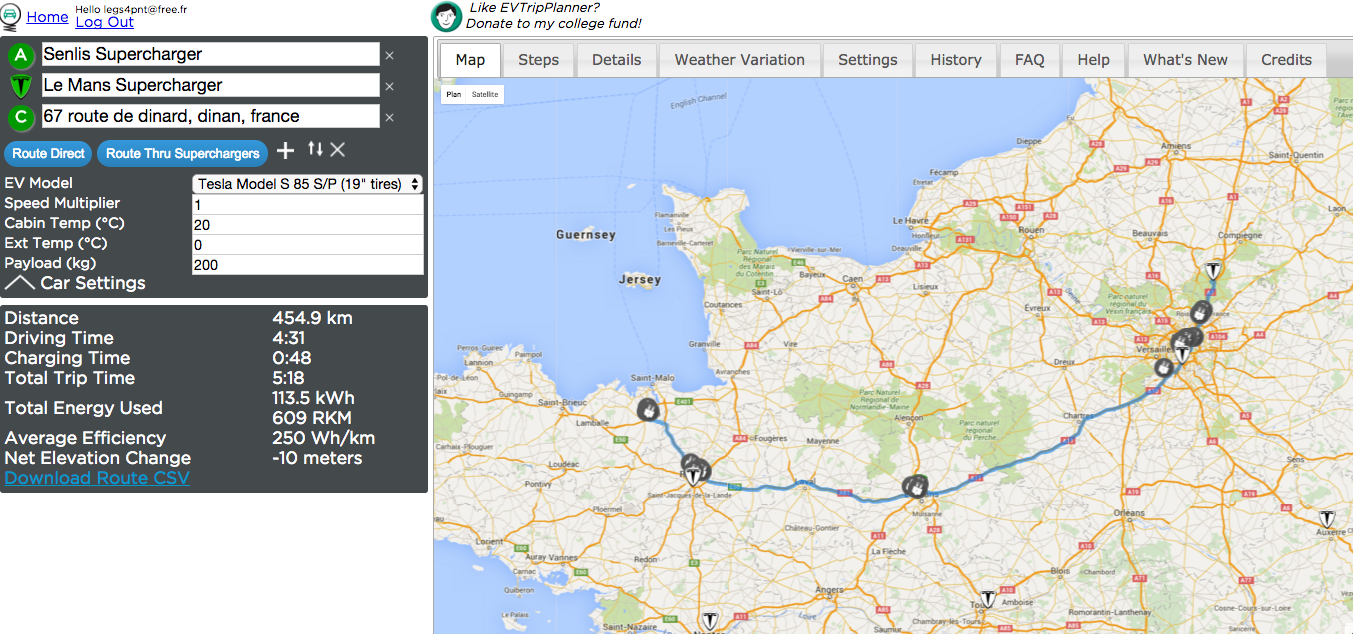Image resolution: width=1353 pixels, height=634 pixels.
Task: Click the green A waypoint marker icon
Action: point(21,55)
